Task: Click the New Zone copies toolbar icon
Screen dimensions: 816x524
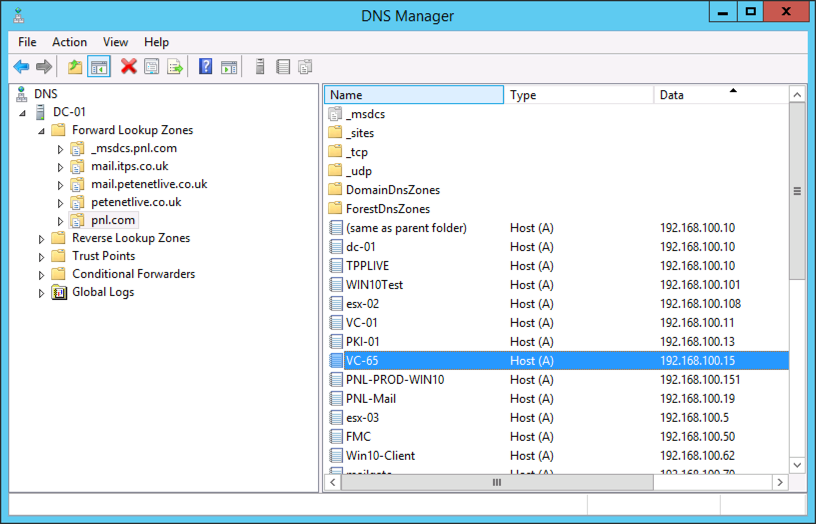Action: [x=305, y=67]
